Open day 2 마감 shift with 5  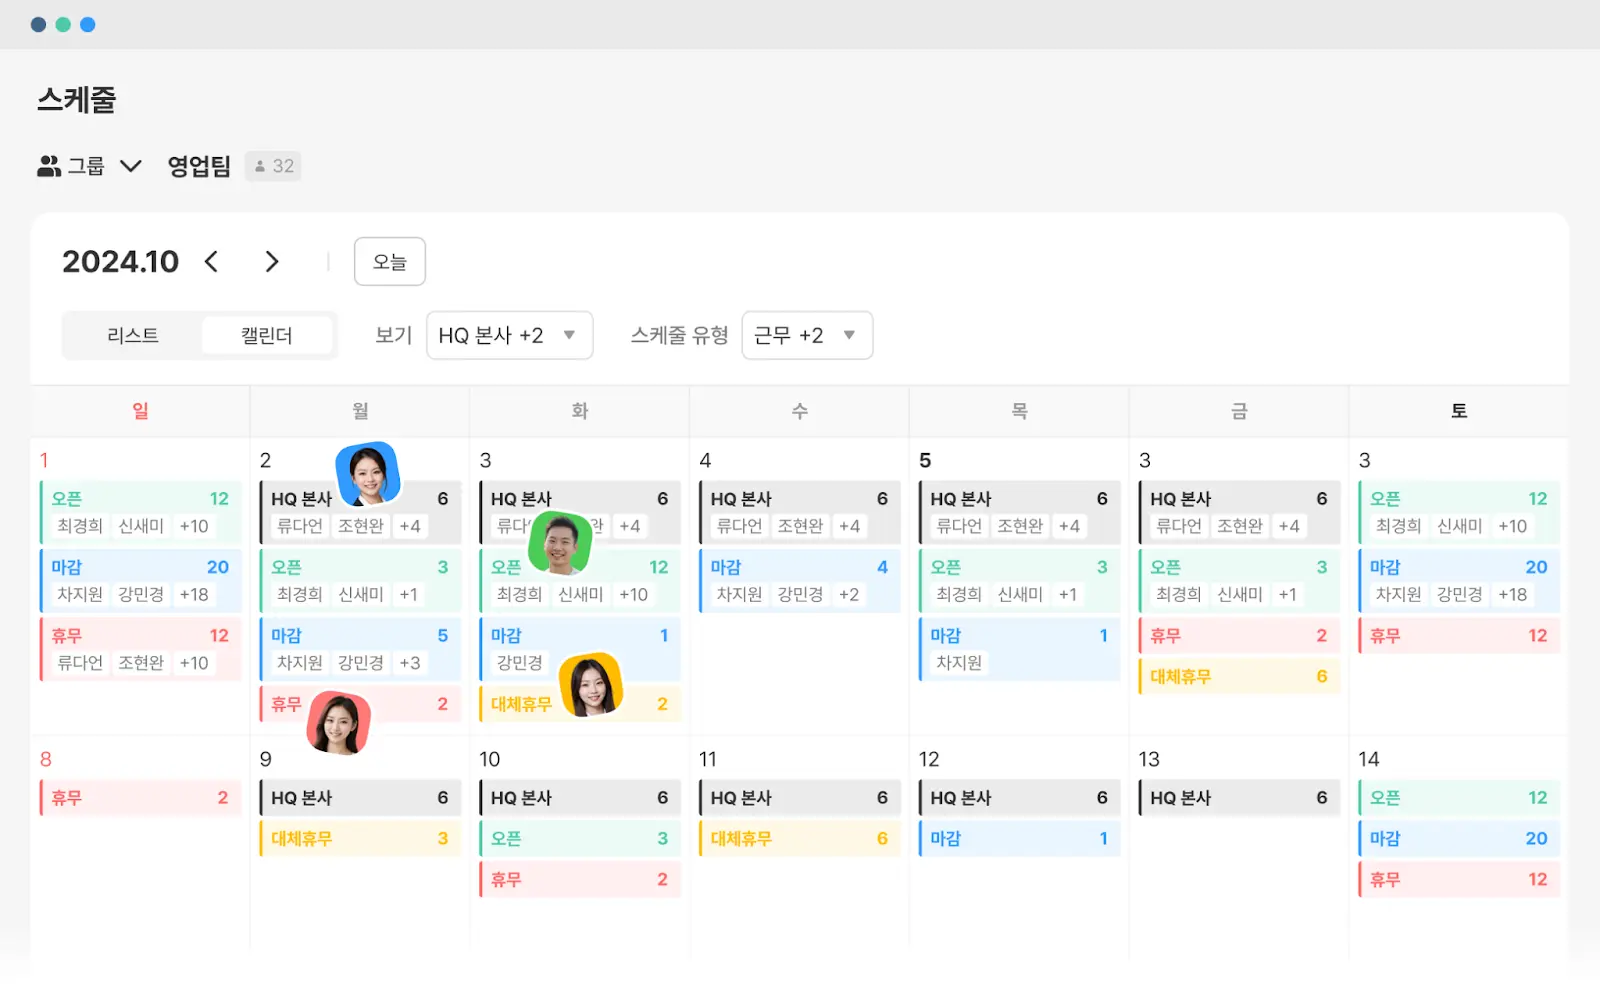click(360, 649)
